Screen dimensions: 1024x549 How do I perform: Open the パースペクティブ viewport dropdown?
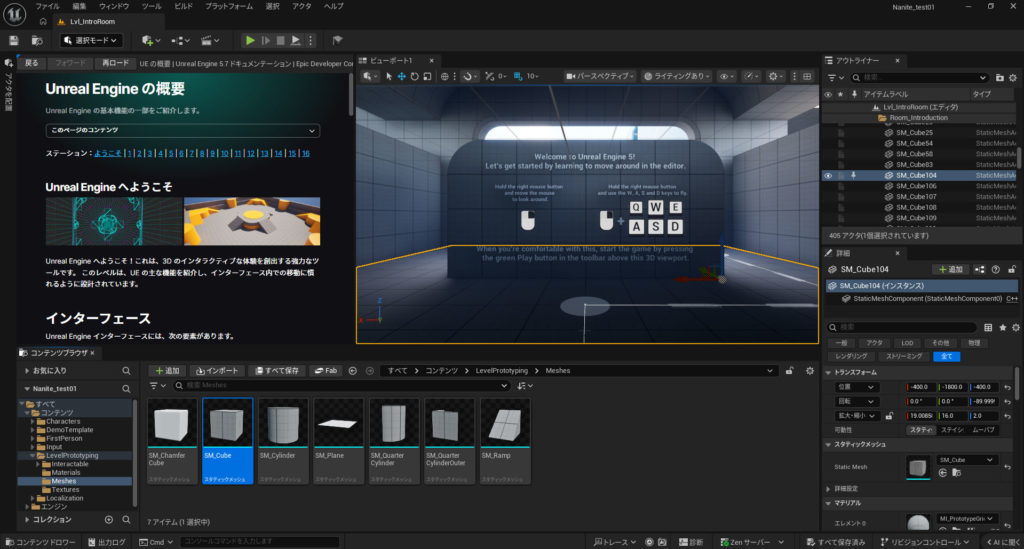599,76
